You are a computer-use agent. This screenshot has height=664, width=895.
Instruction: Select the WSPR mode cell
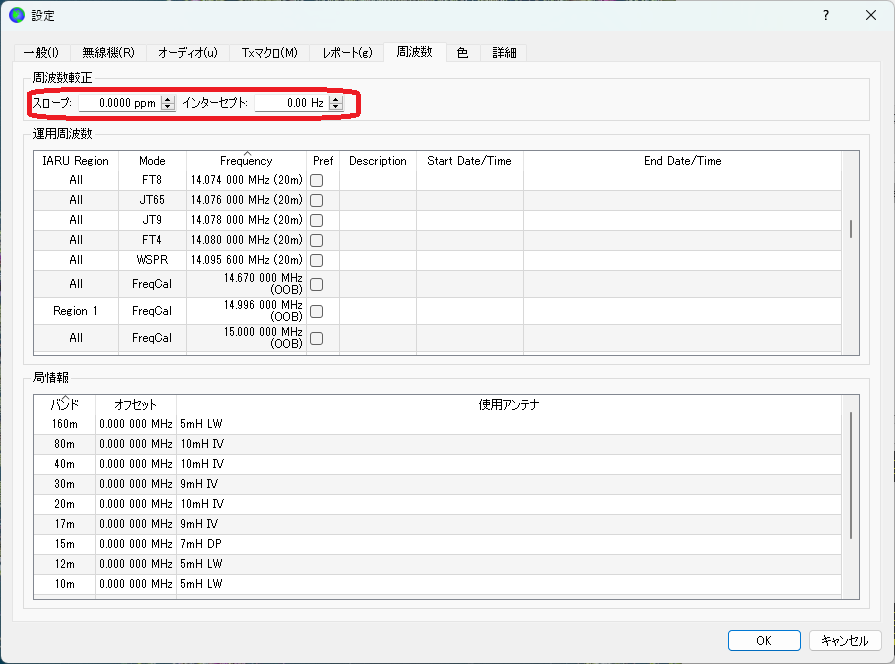(x=152, y=260)
